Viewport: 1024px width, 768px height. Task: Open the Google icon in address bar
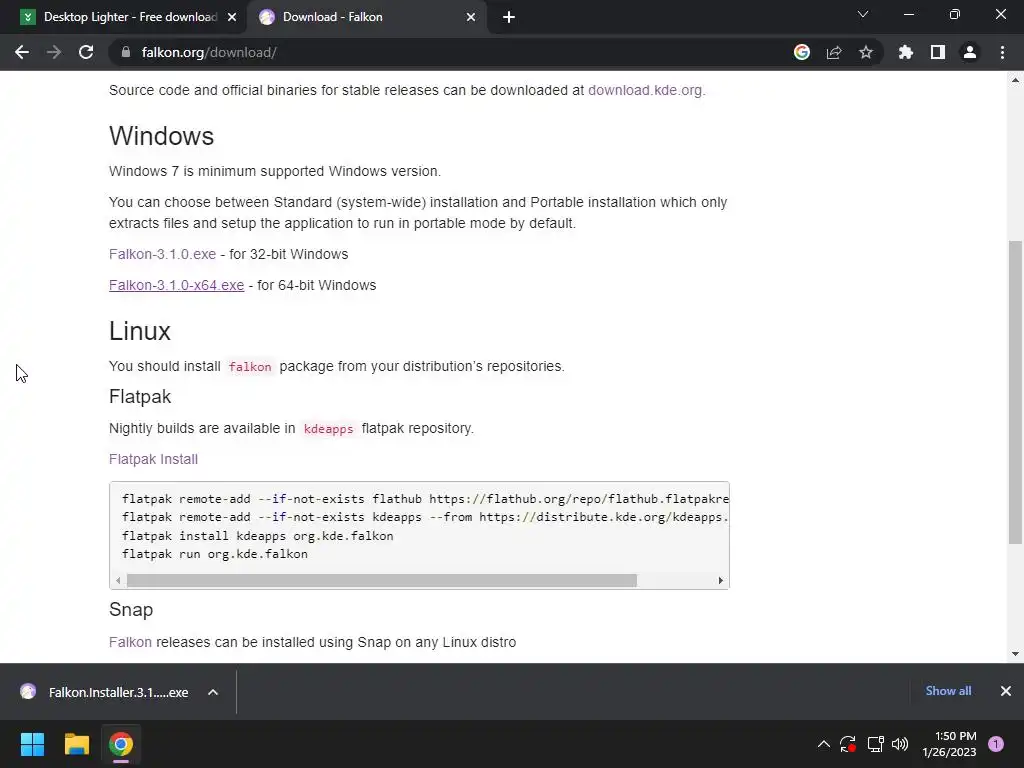(x=802, y=52)
